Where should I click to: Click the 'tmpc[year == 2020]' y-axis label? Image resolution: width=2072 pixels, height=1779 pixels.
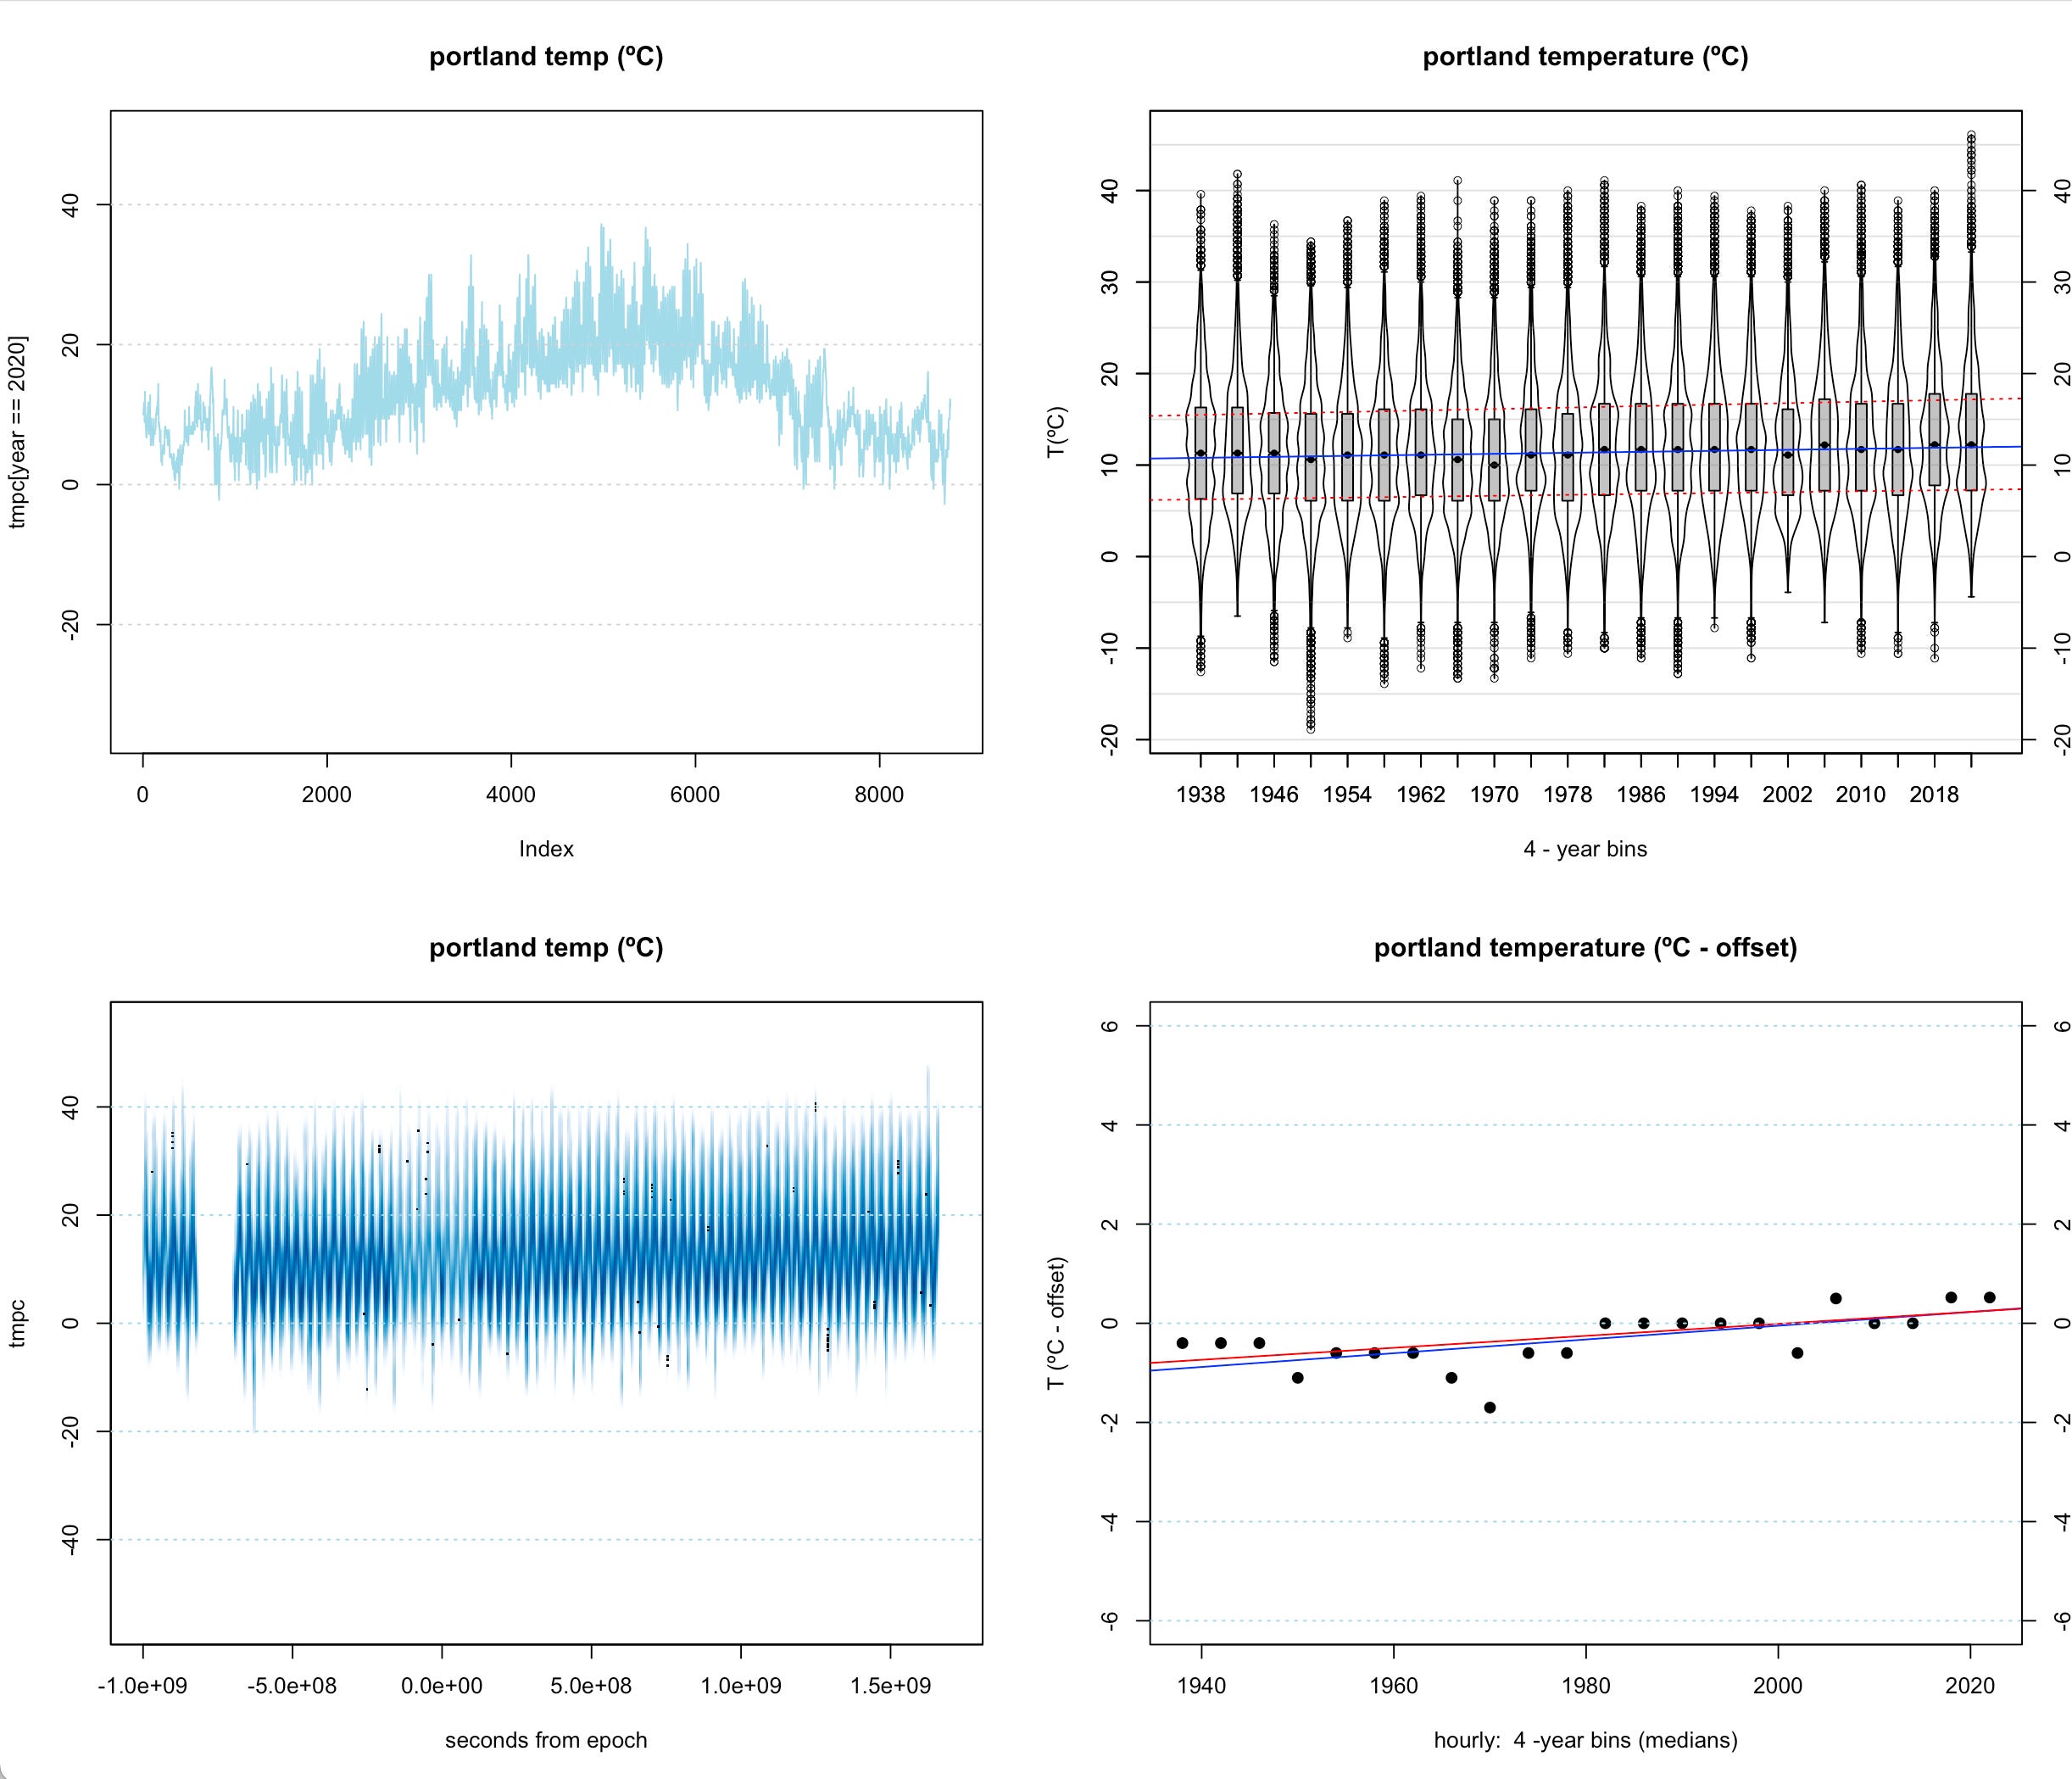point(18,432)
